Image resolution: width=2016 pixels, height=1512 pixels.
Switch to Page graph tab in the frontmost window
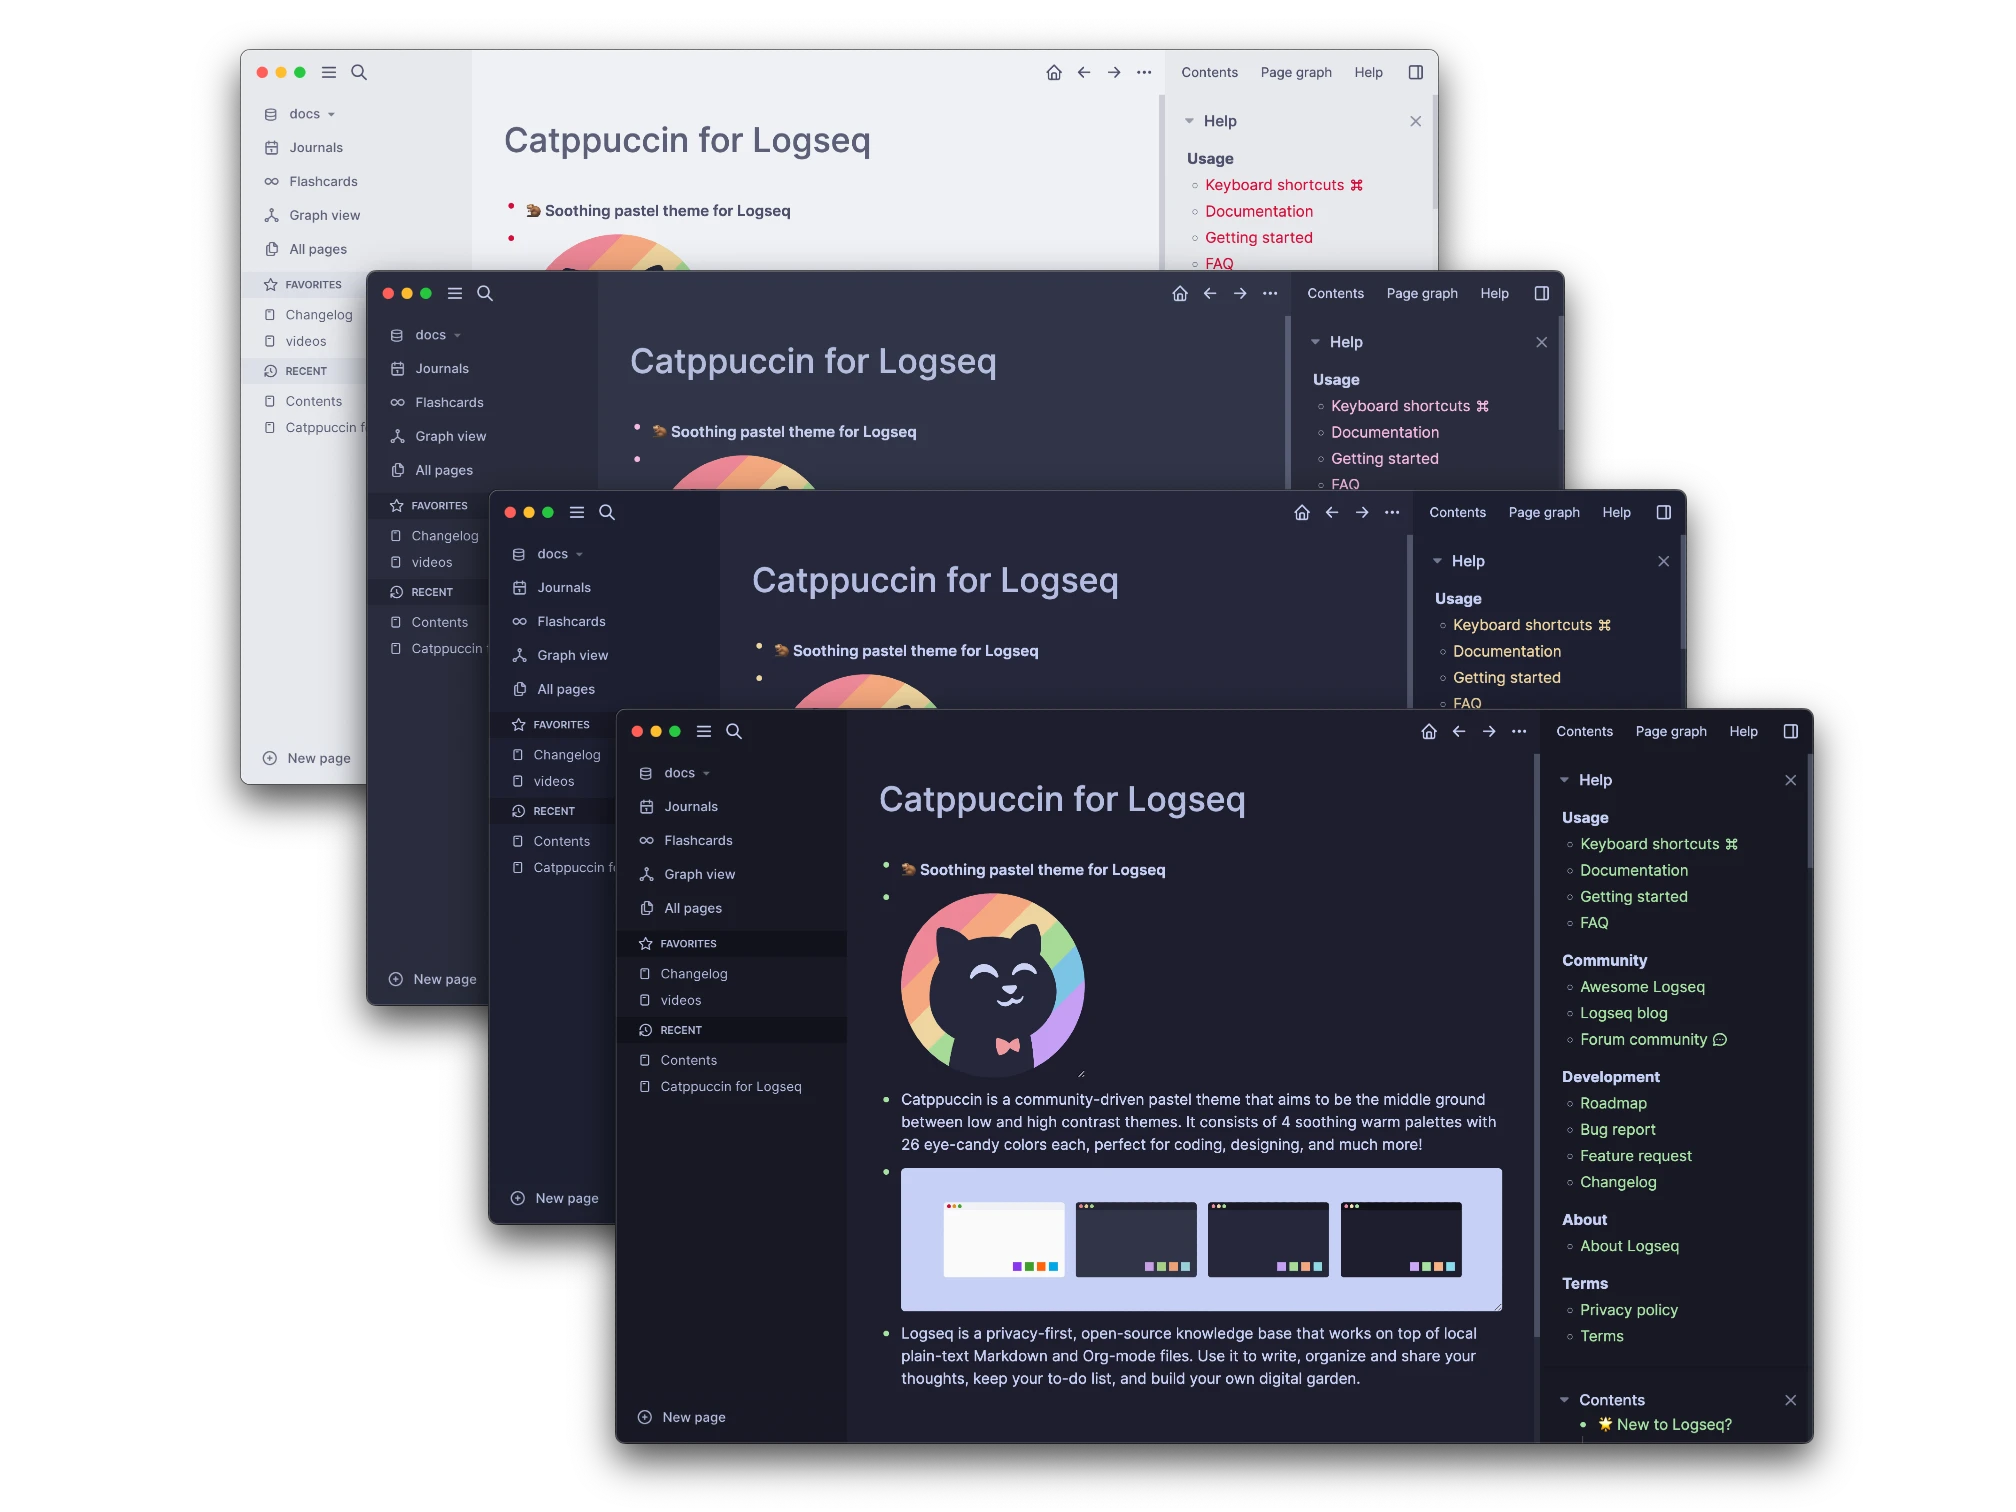click(1671, 731)
